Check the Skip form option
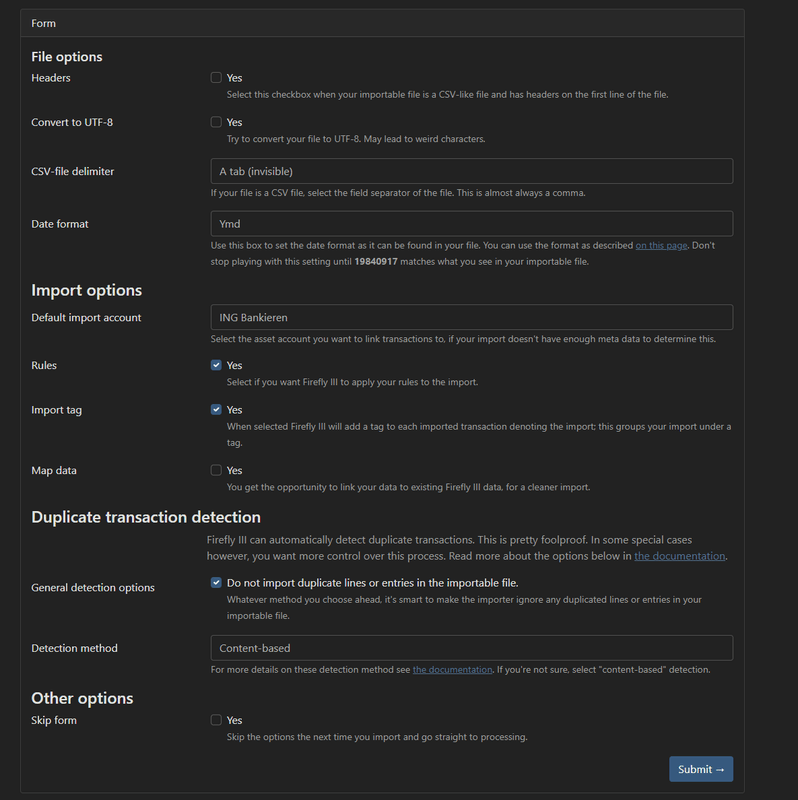This screenshot has height=800, width=798. click(x=216, y=720)
